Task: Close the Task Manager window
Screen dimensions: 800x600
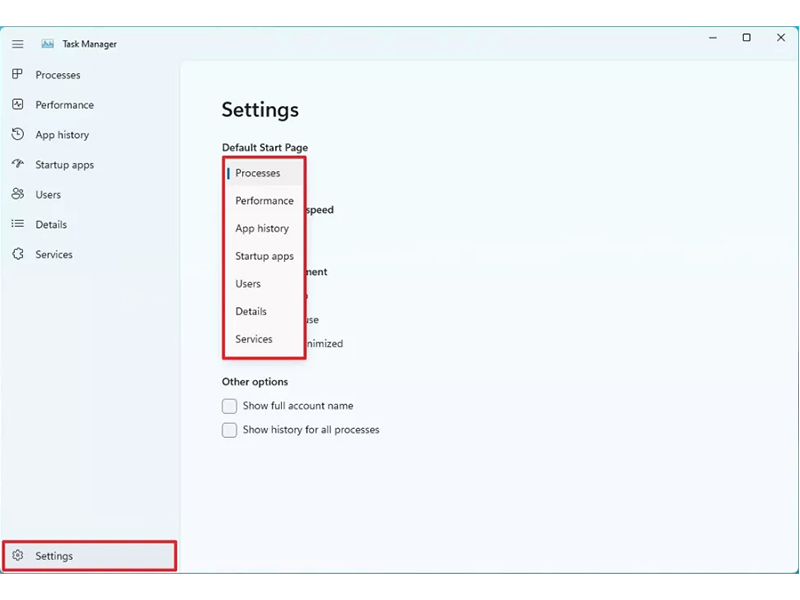Action: tap(781, 38)
